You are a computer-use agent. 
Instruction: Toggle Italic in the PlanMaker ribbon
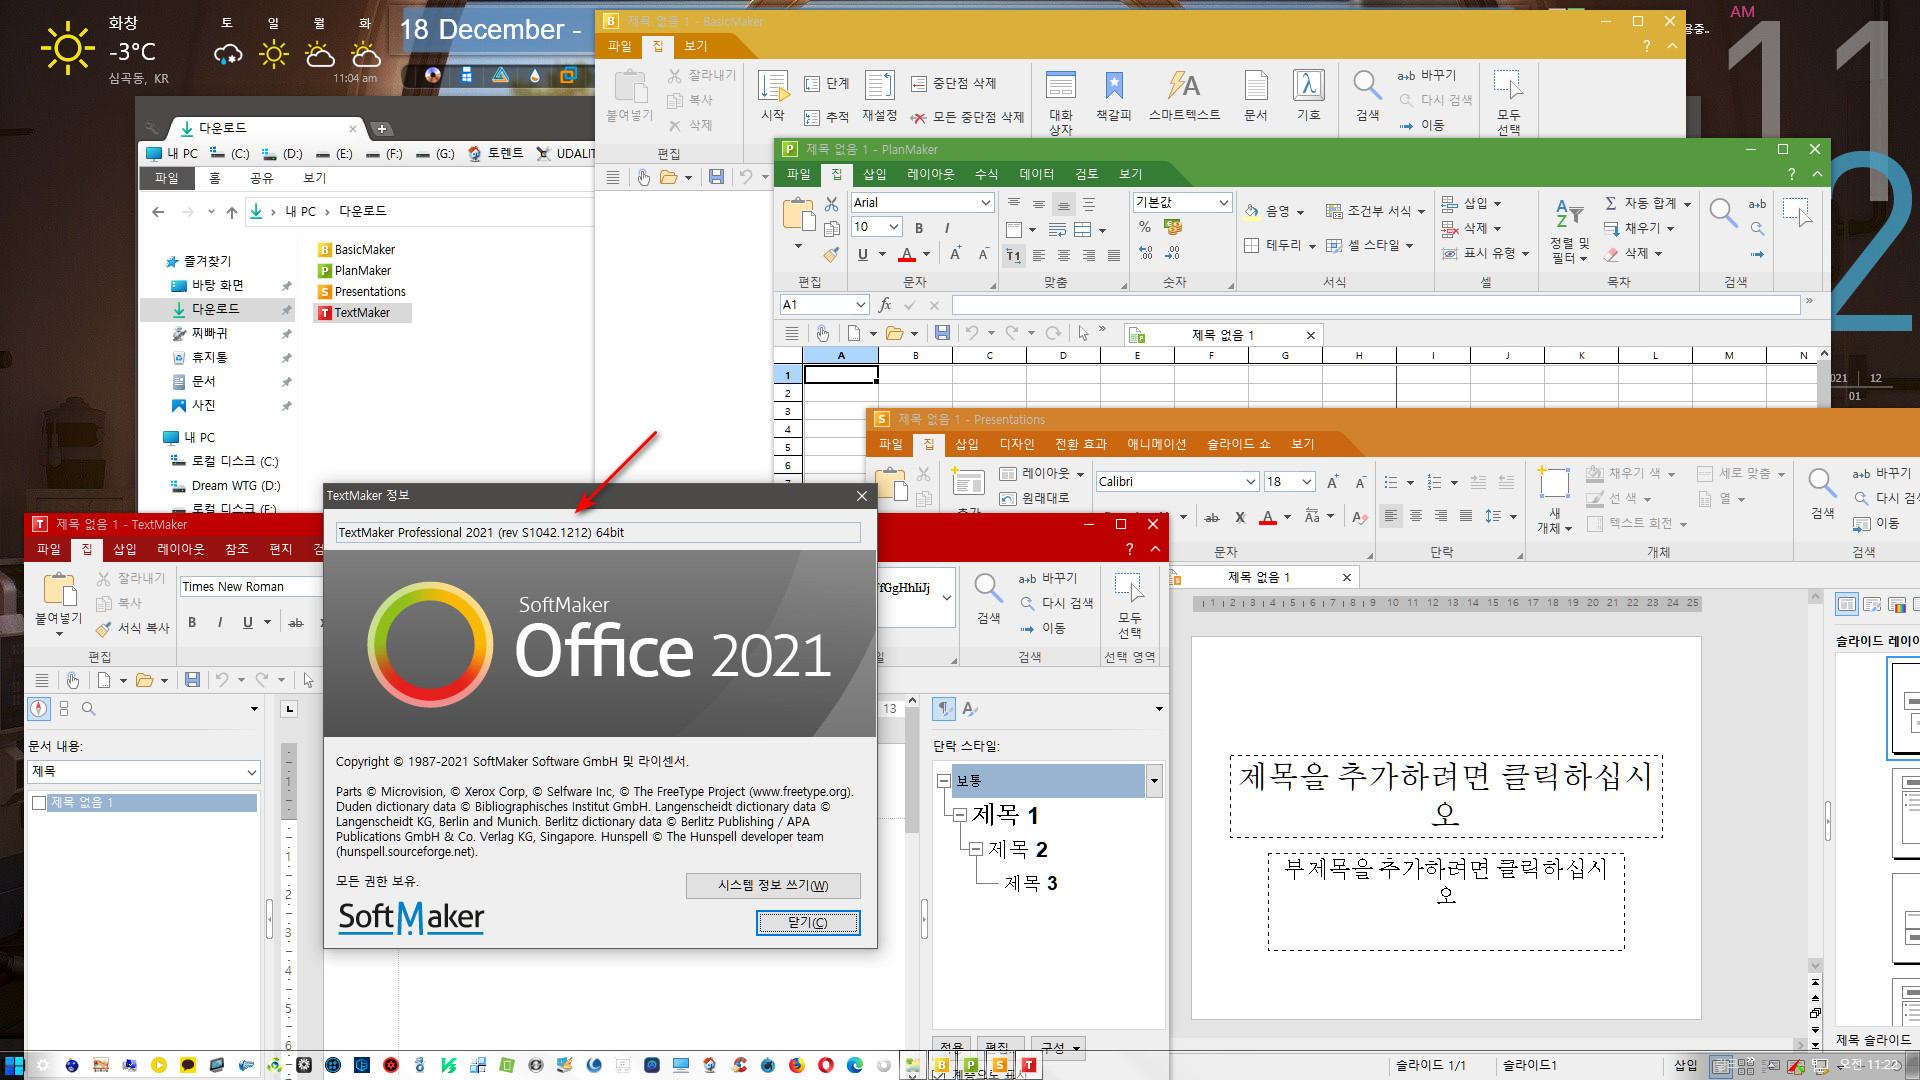(x=947, y=228)
